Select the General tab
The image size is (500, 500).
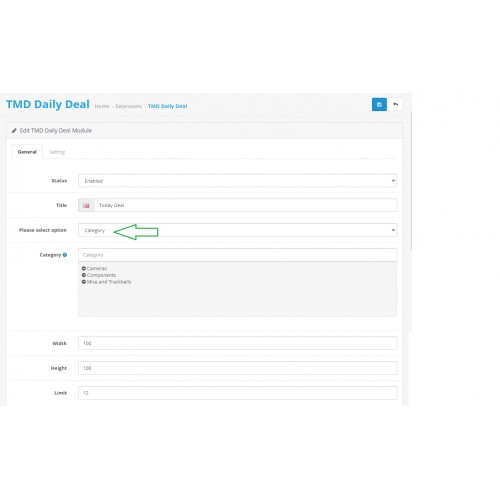(x=27, y=152)
